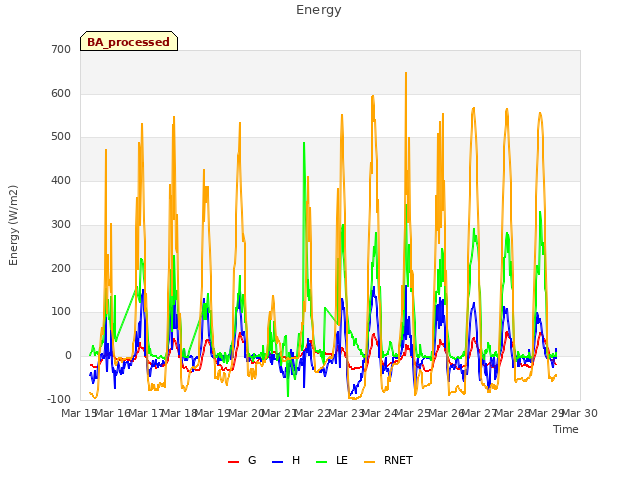Click the G legend label

click(252, 460)
